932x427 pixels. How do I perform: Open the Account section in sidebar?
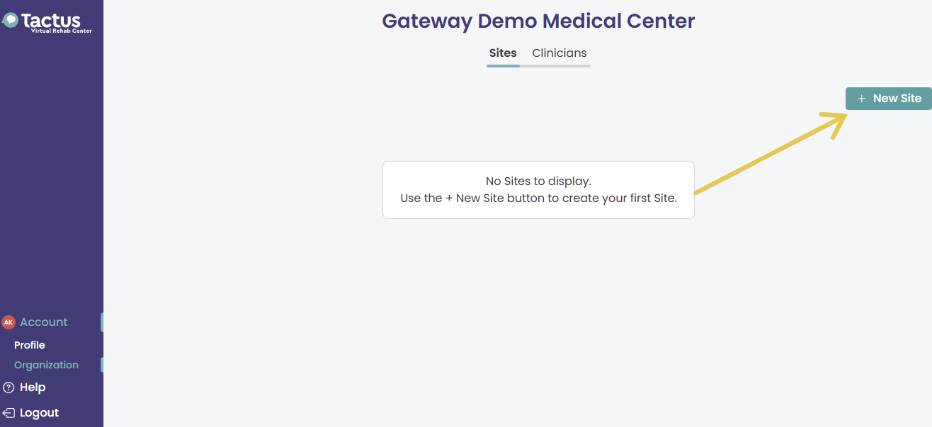tap(43, 322)
